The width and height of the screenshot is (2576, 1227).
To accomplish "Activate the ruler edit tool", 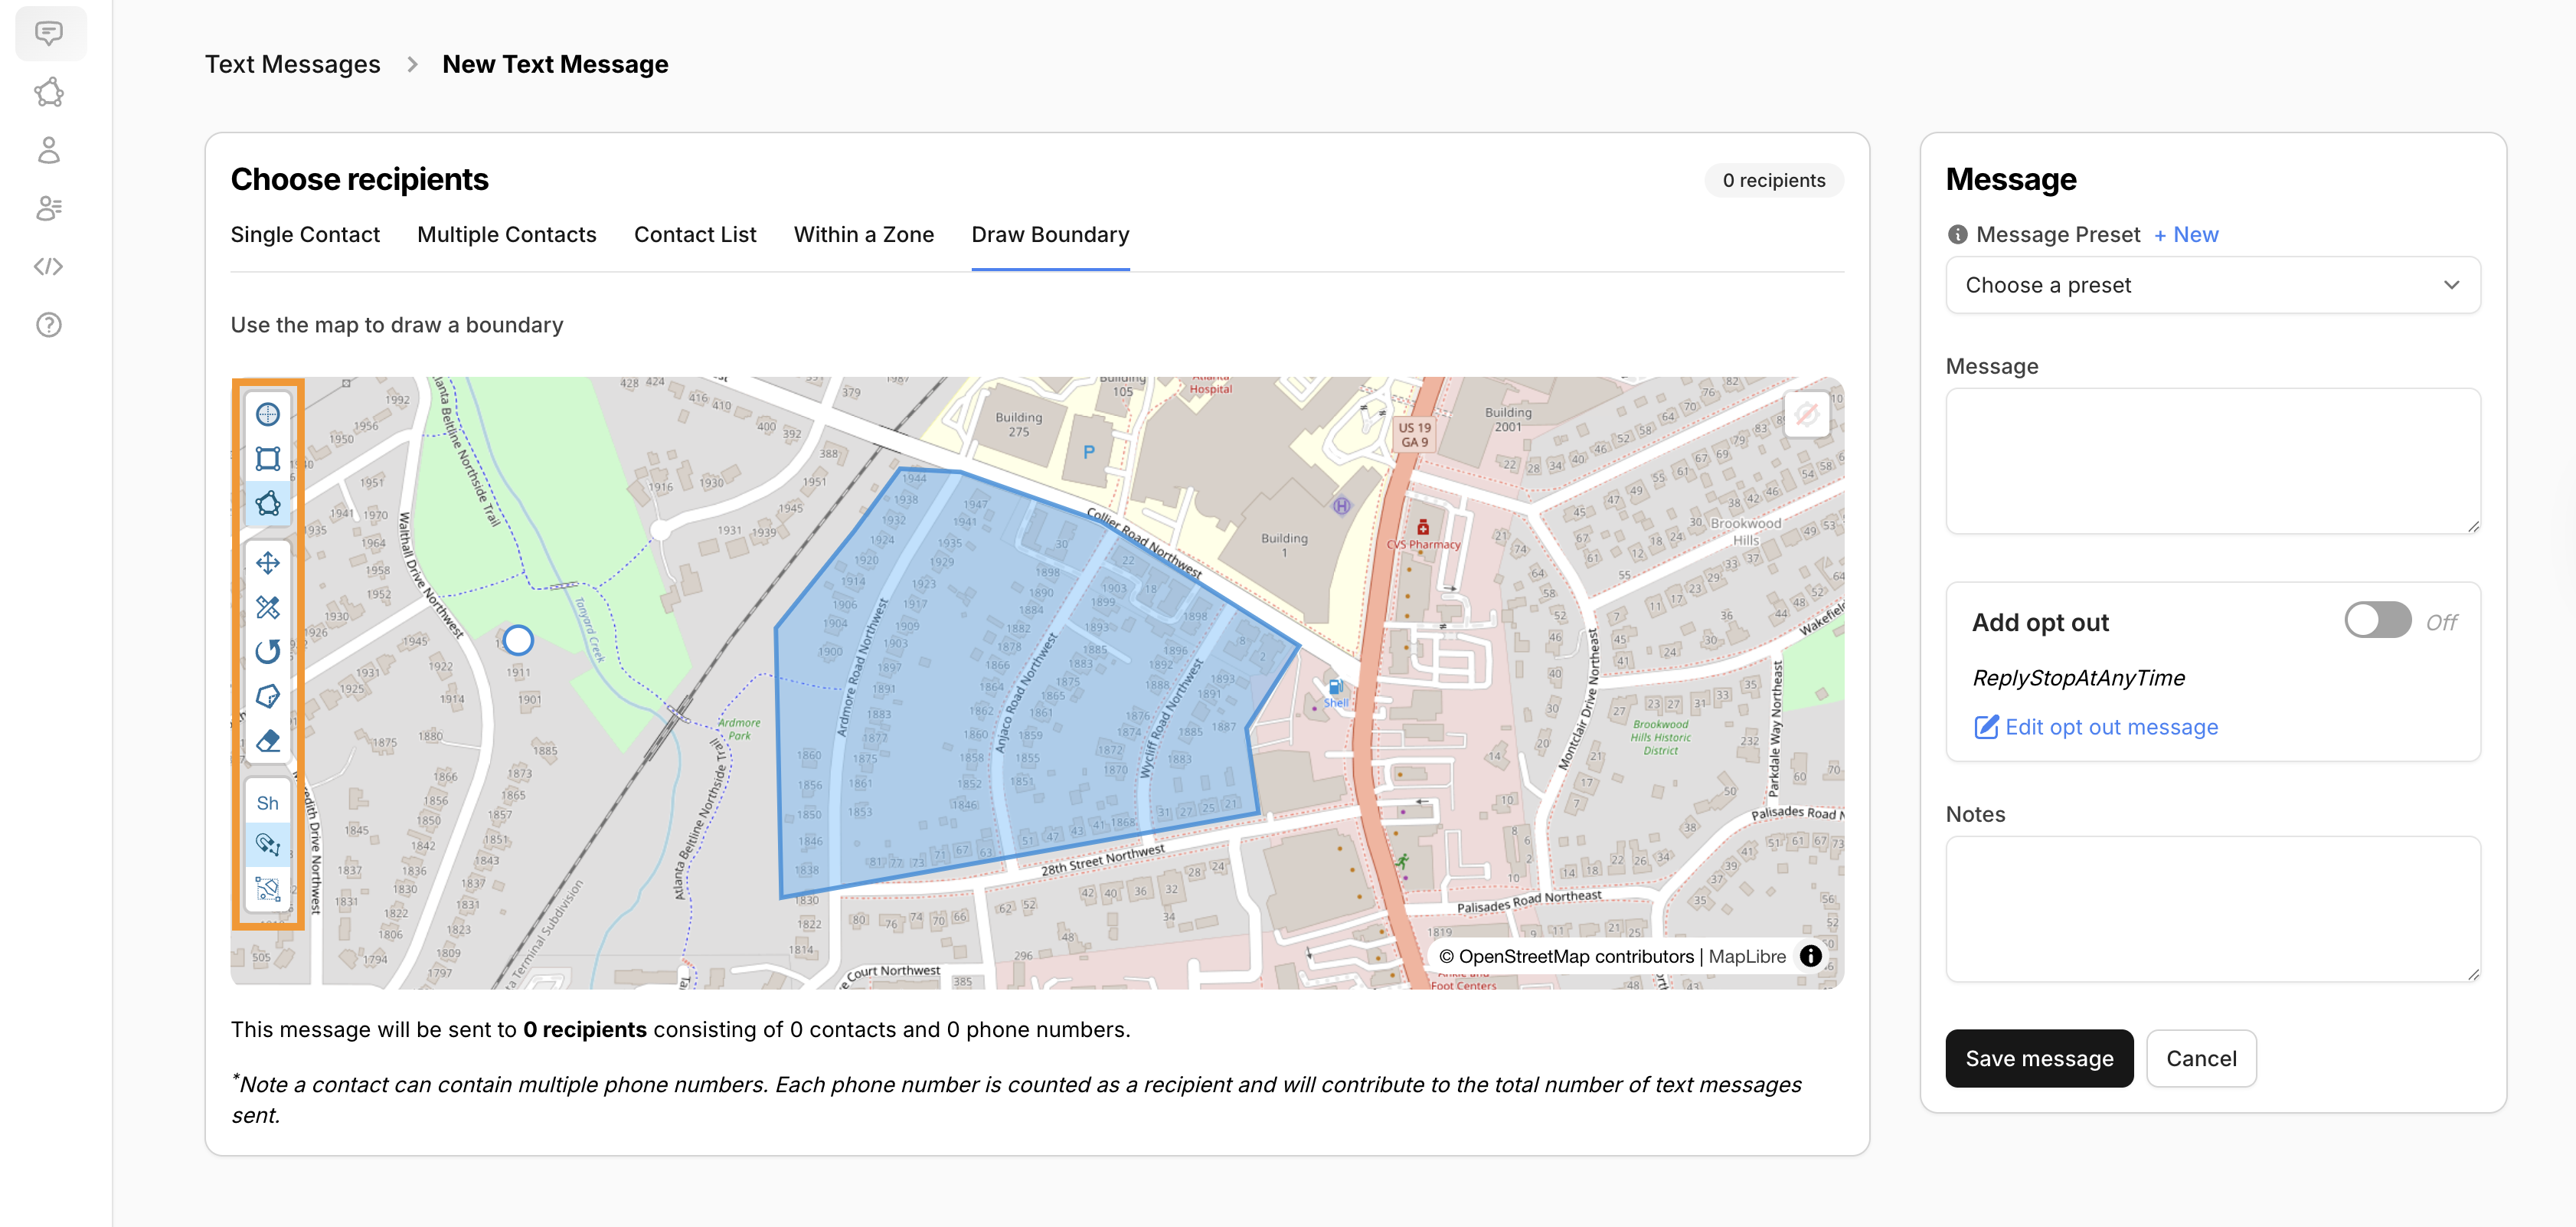I will (267, 607).
